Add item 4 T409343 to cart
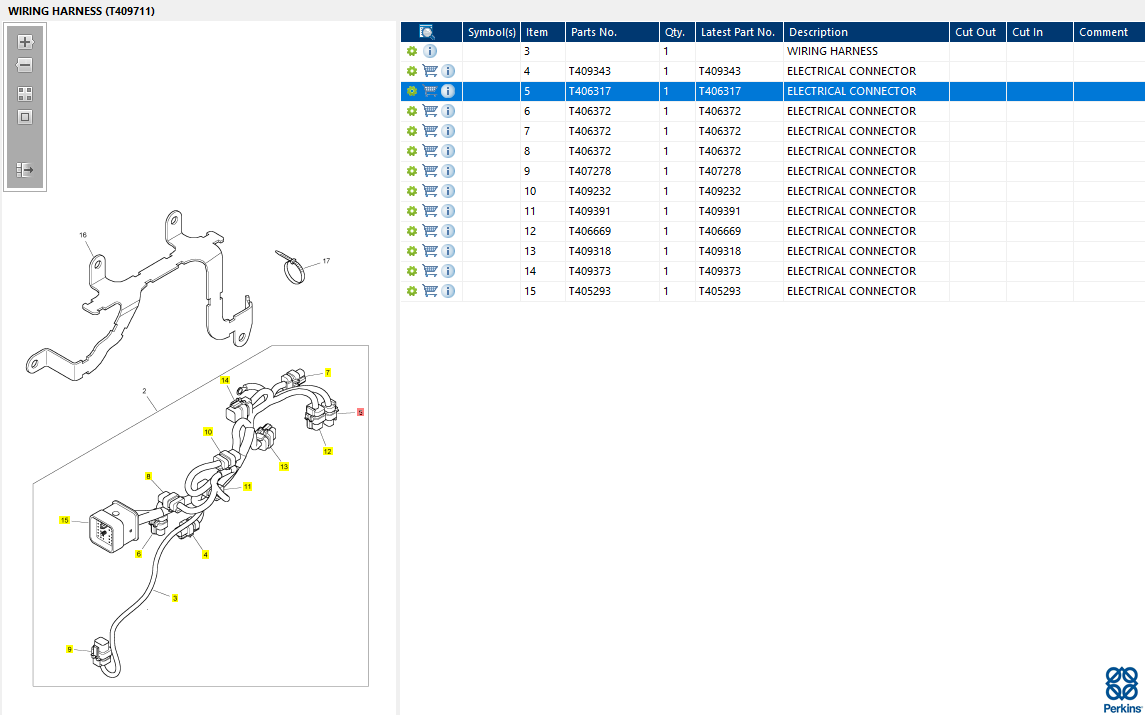Screen dimensions: 1145x715 tap(430, 71)
